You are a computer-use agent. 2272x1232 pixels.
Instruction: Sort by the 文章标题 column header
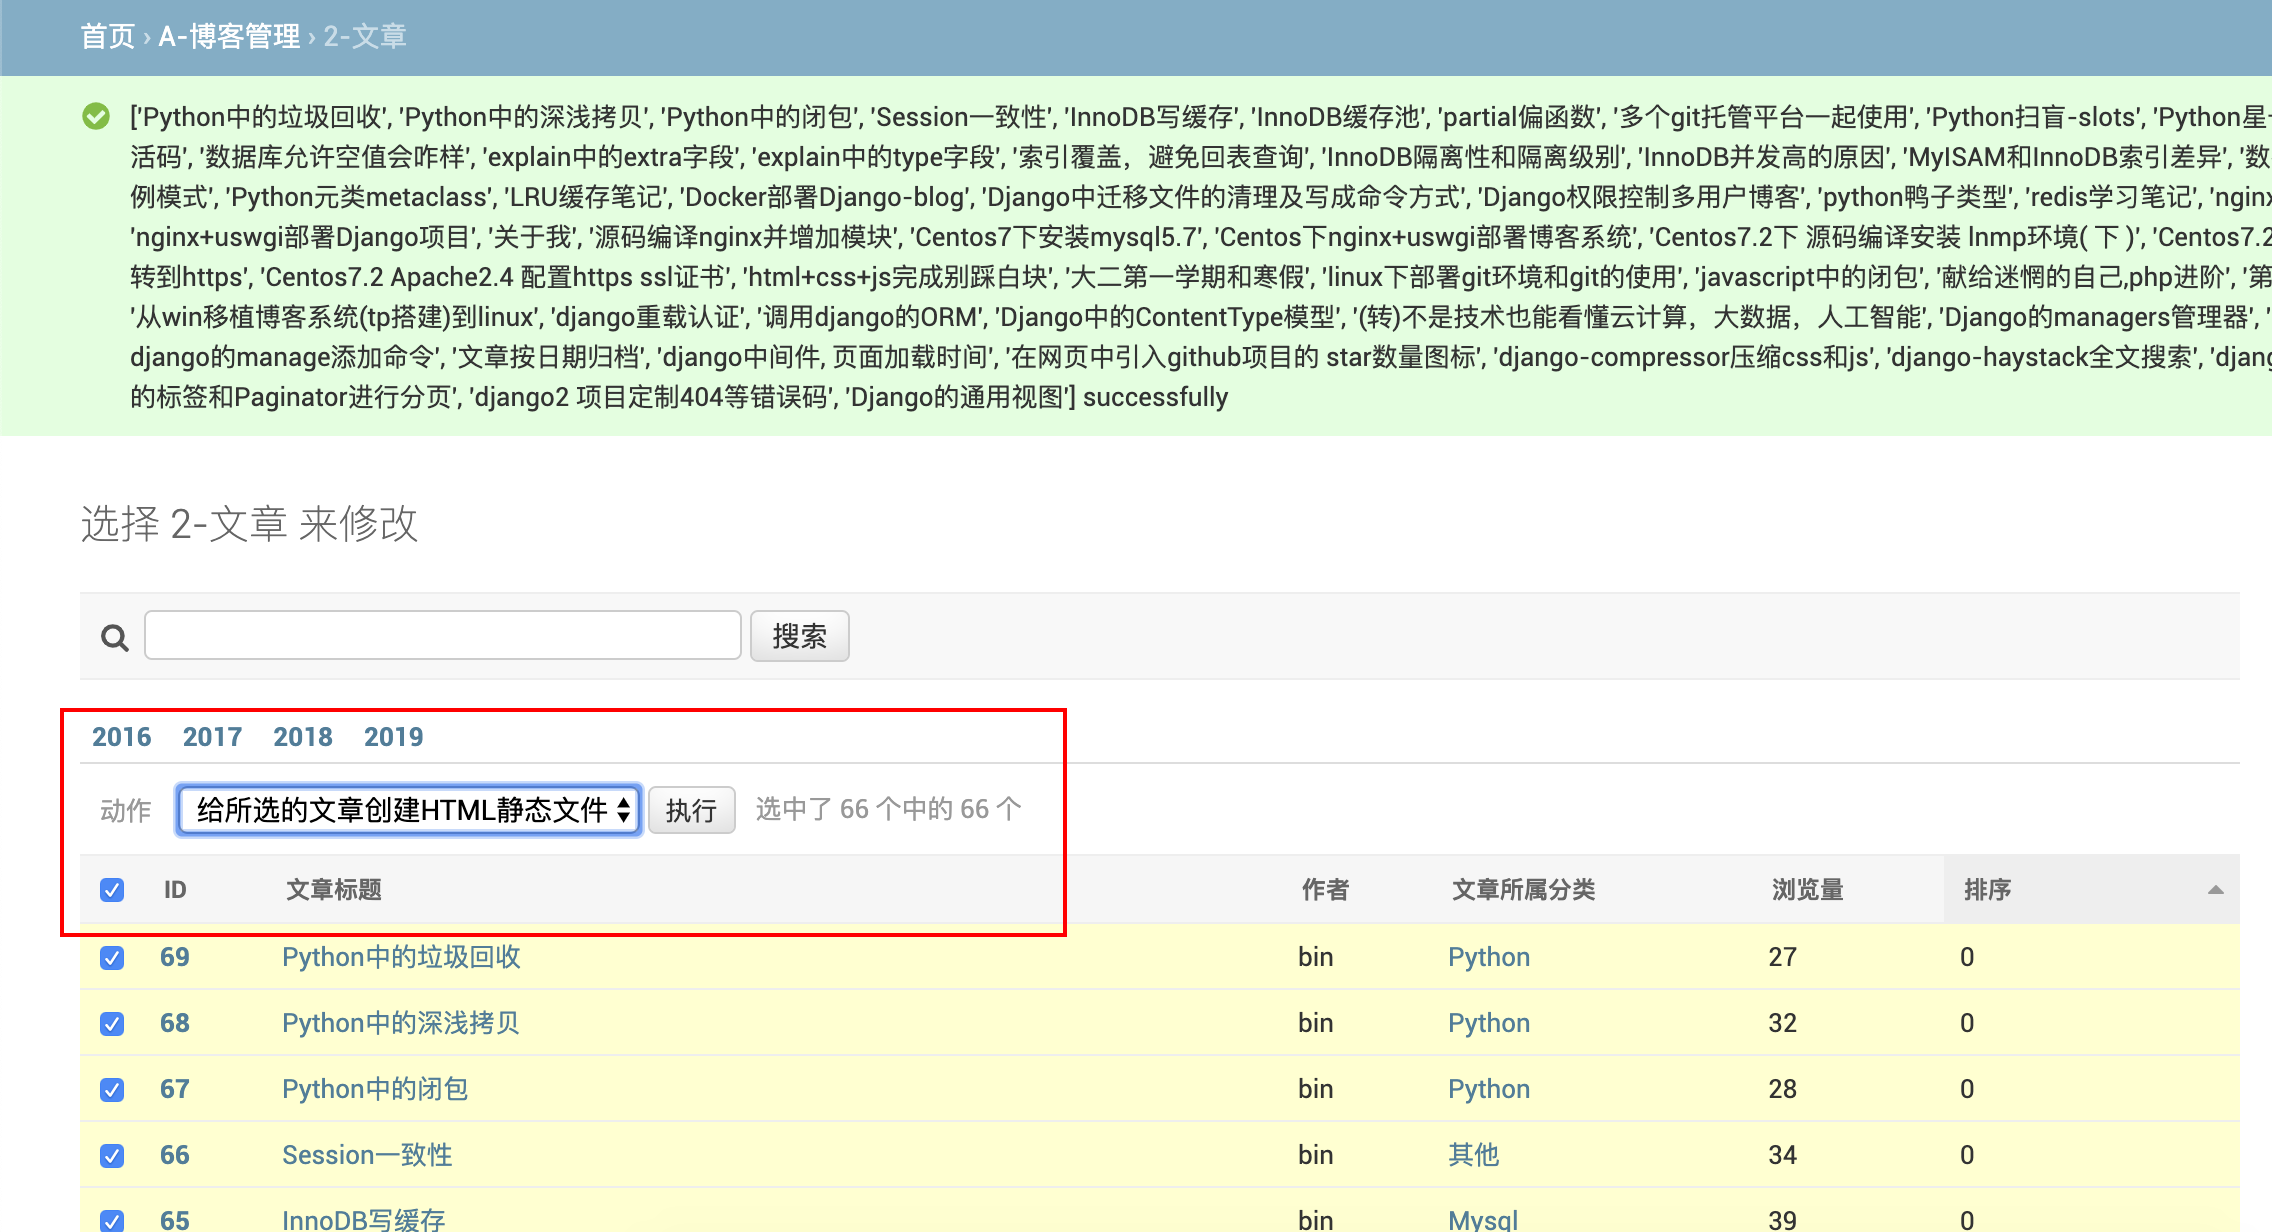(334, 889)
